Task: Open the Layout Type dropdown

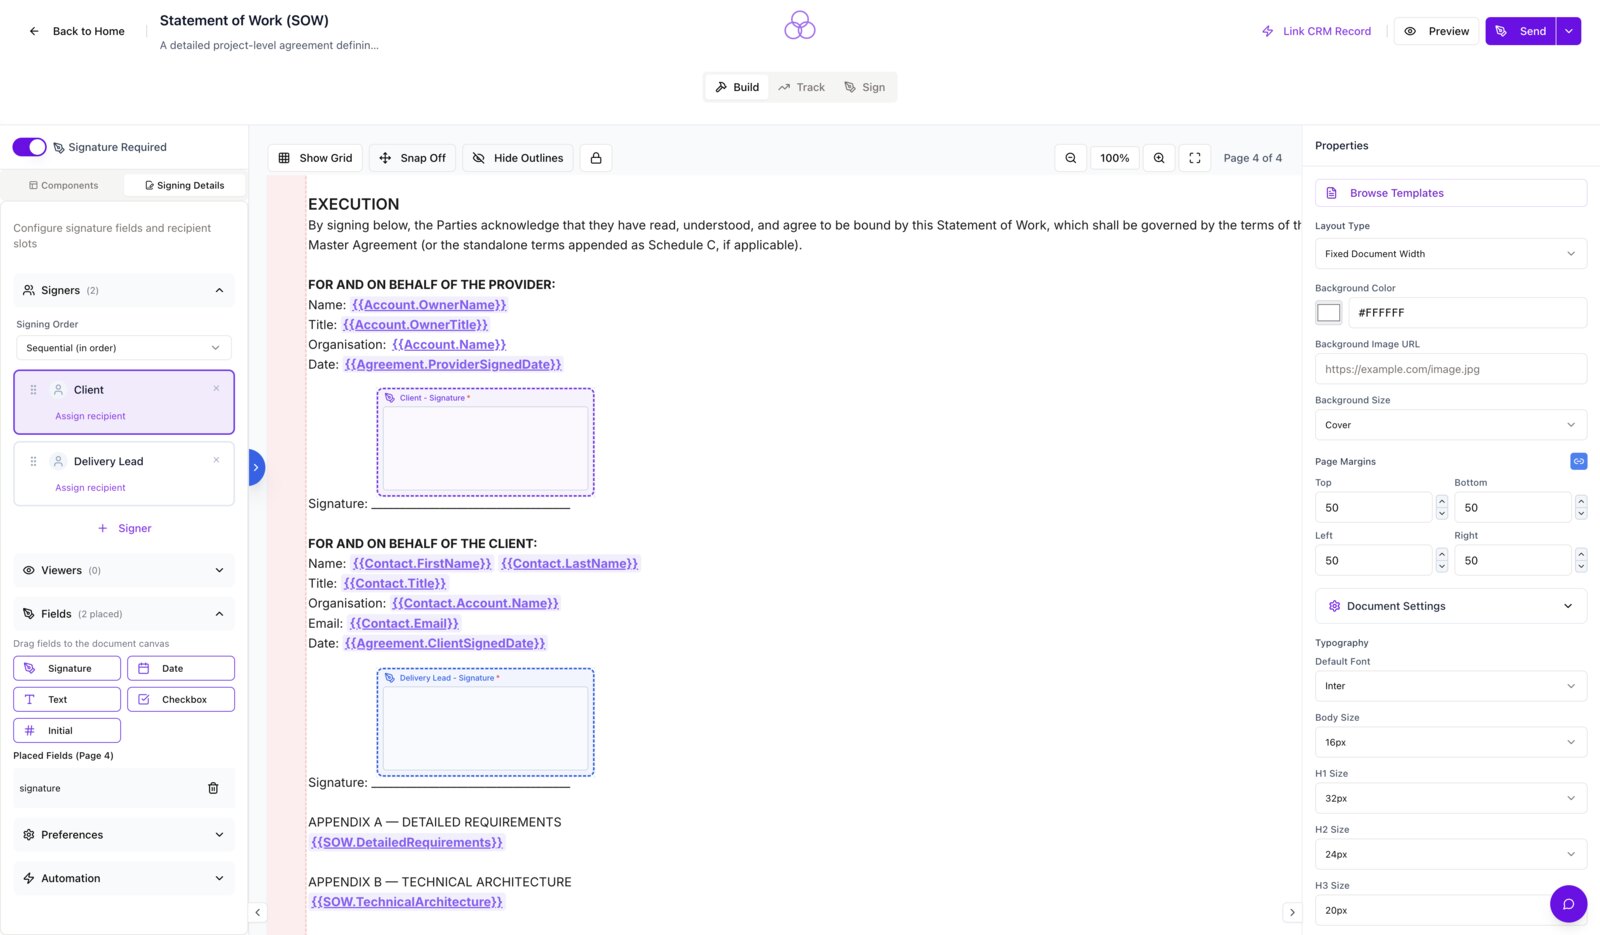Action: click(1451, 254)
